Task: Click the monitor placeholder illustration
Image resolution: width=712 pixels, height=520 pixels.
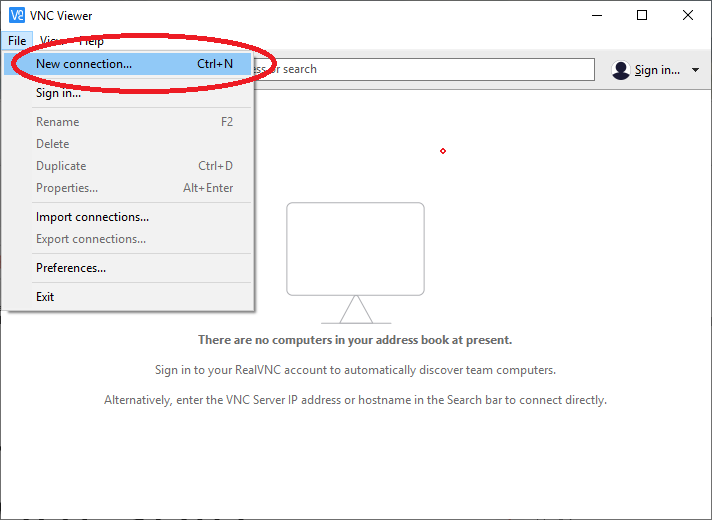Action: coord(356,263)
